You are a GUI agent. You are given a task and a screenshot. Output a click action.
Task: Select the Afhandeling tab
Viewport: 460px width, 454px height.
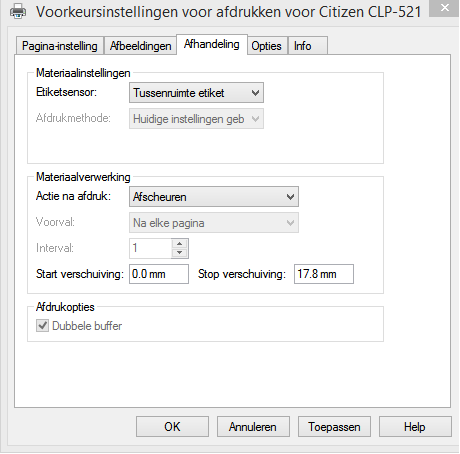(x=212, y=44)
